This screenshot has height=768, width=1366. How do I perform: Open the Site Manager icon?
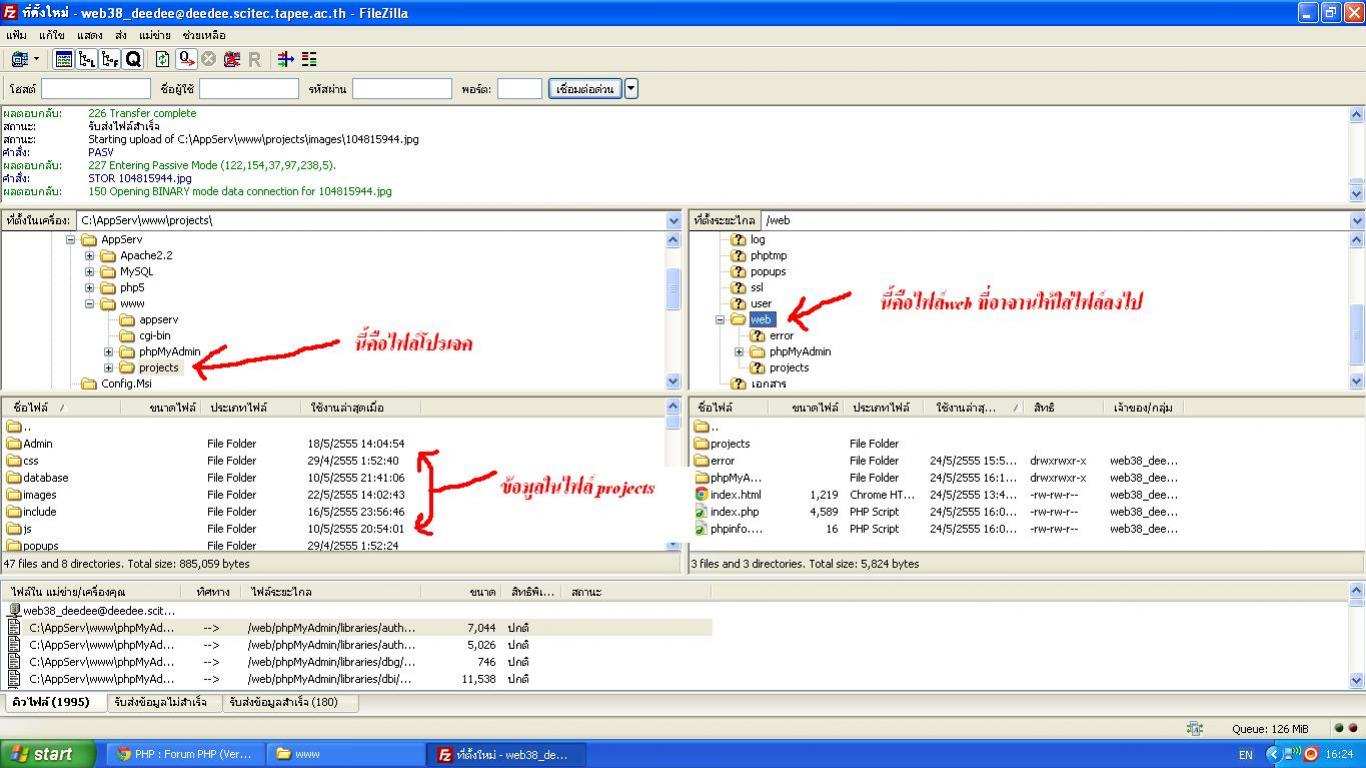coord(19,59)
